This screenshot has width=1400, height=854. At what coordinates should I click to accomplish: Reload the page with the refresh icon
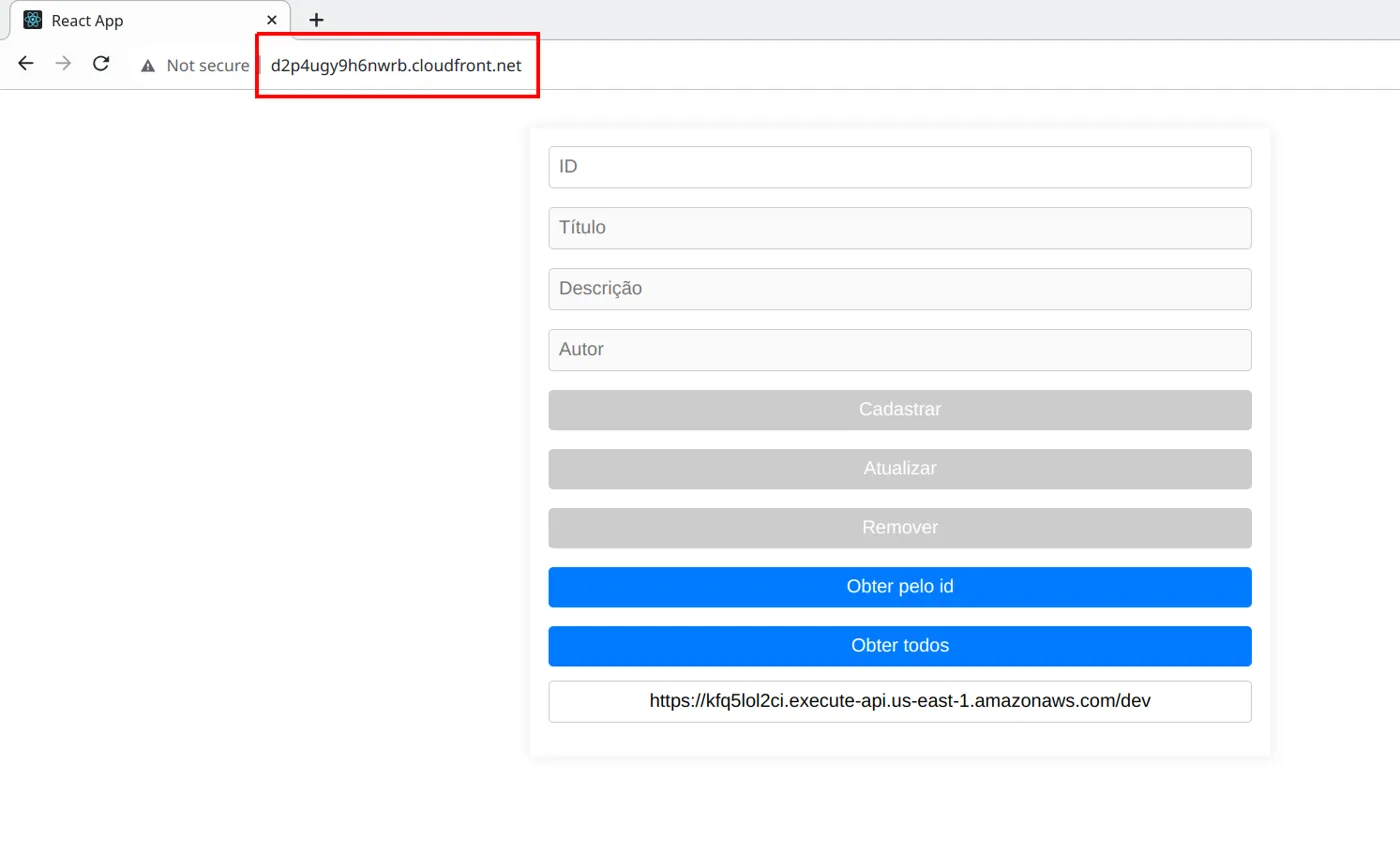coord(100,64)
